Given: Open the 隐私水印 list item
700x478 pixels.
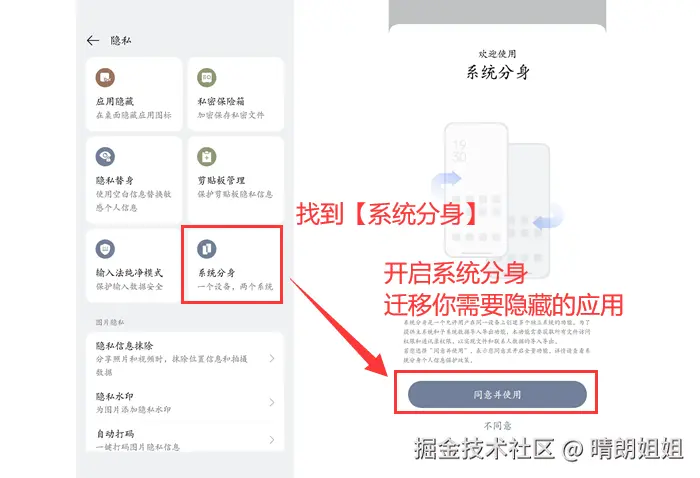Looking at the screenshot, I should 185,402.
